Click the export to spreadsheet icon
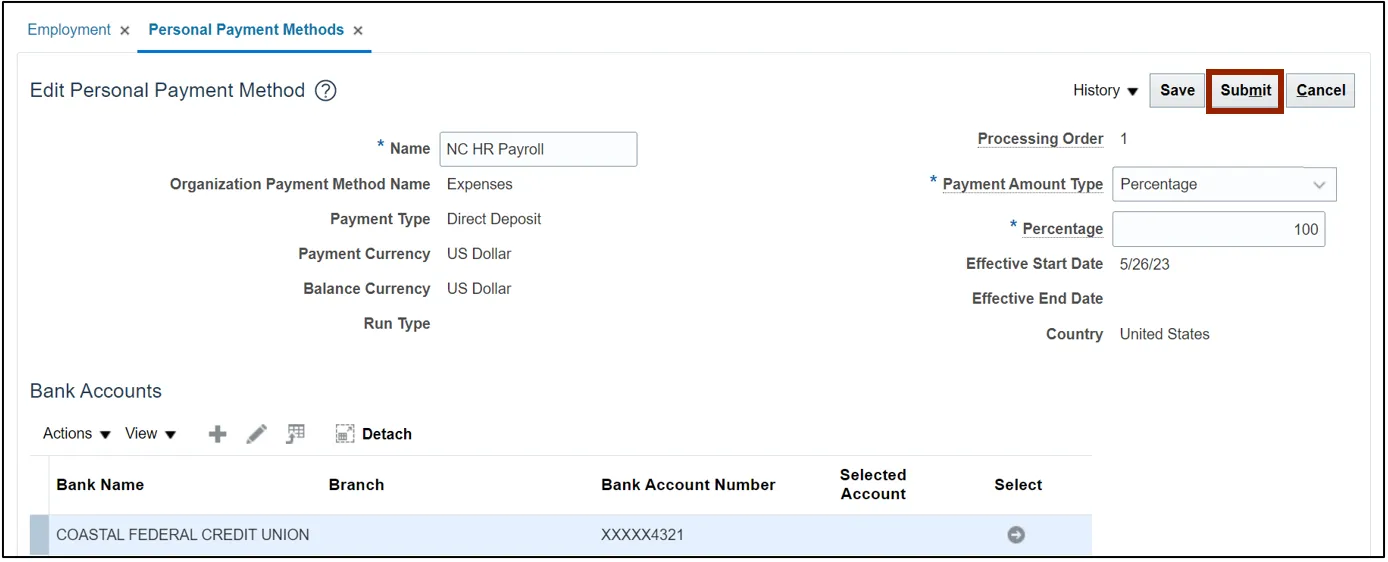1388x562 pixels. (x=295, y=434)
